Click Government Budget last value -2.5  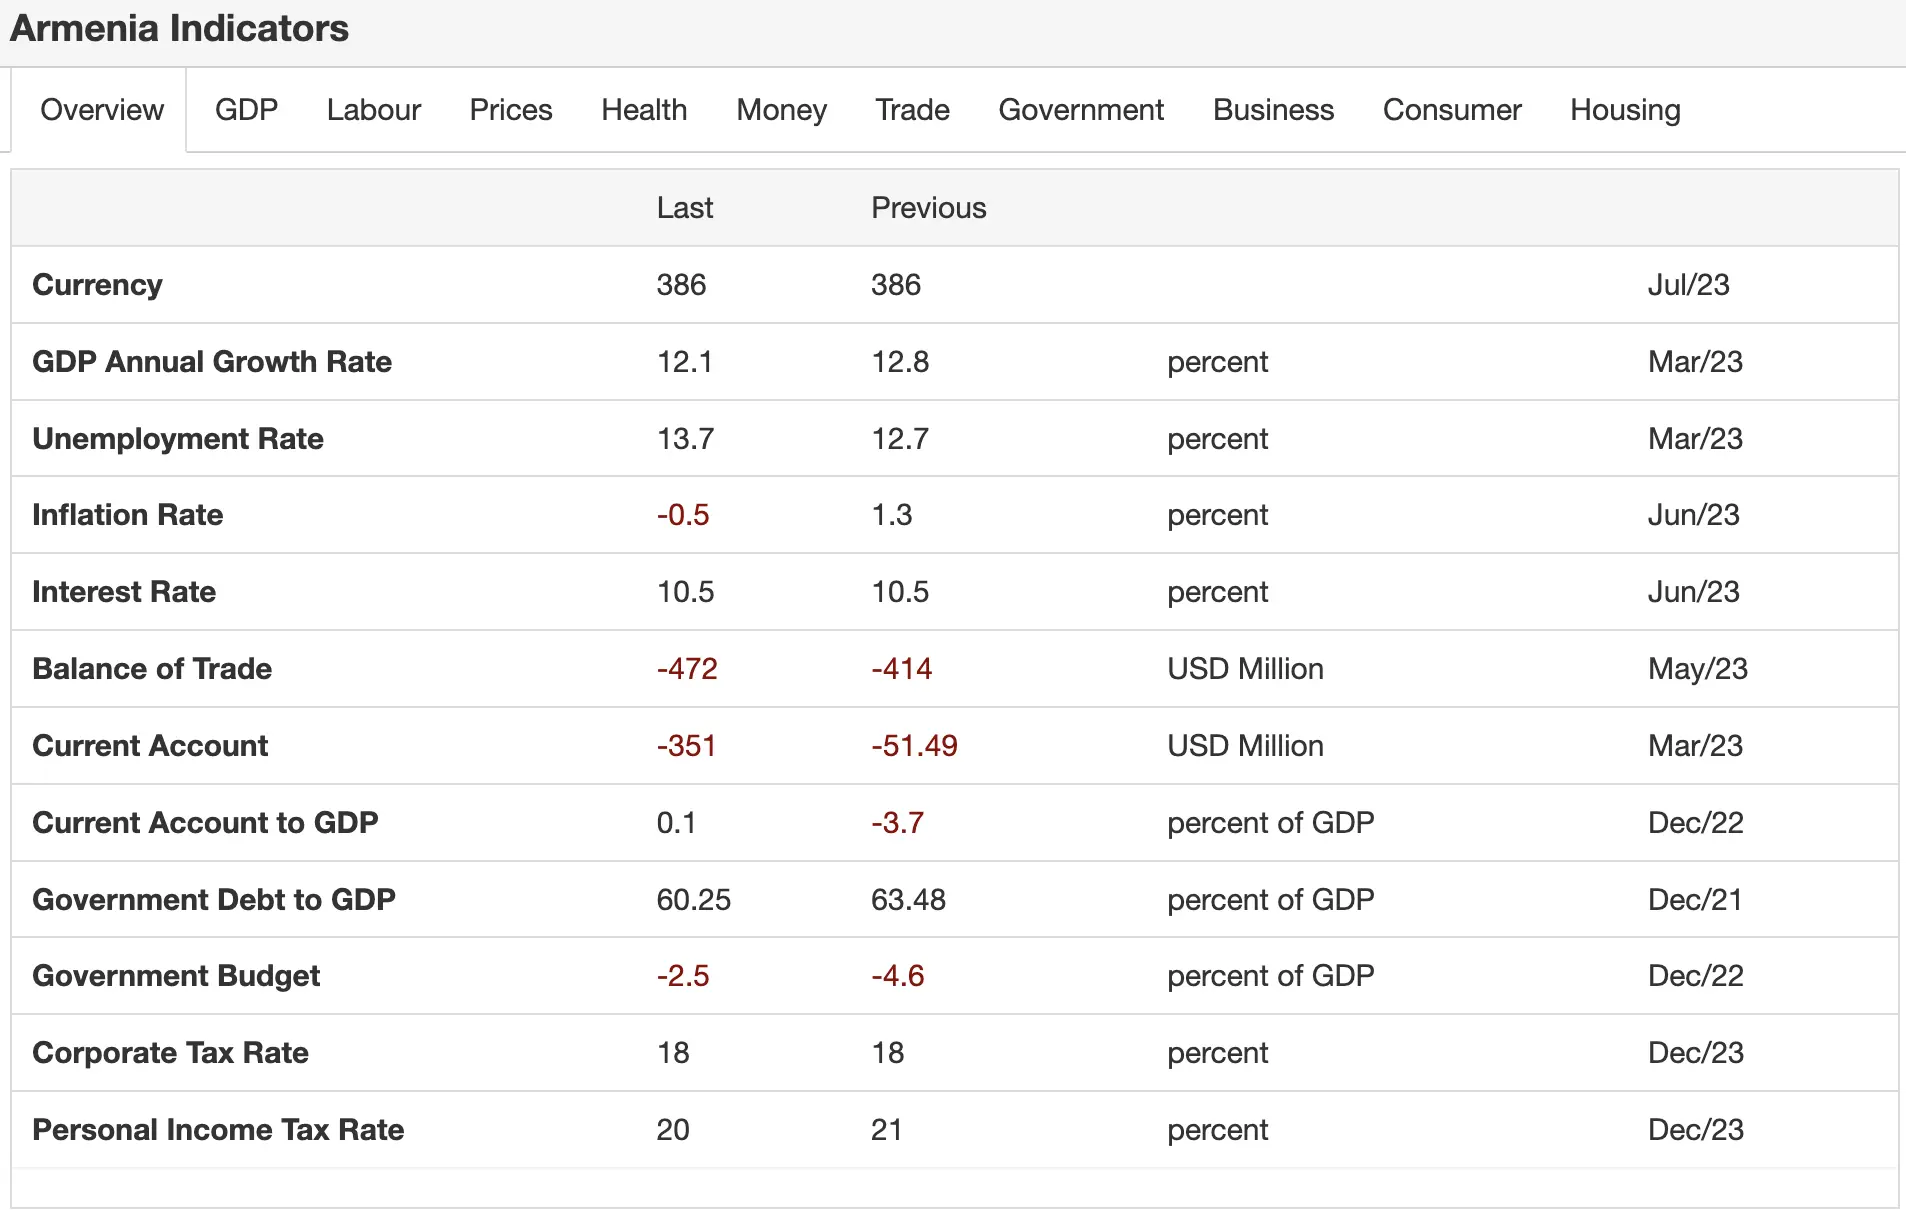coord(683,976)
